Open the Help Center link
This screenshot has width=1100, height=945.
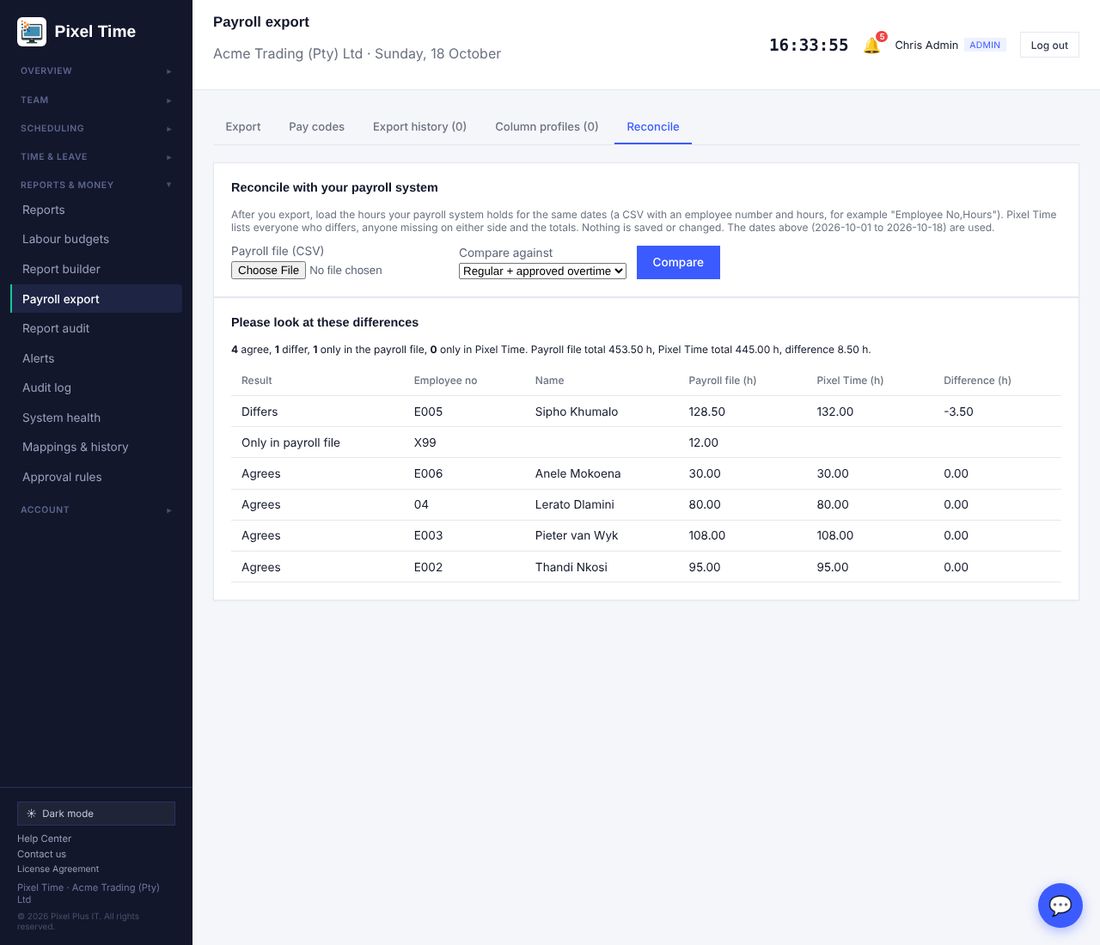pos(44,838)
